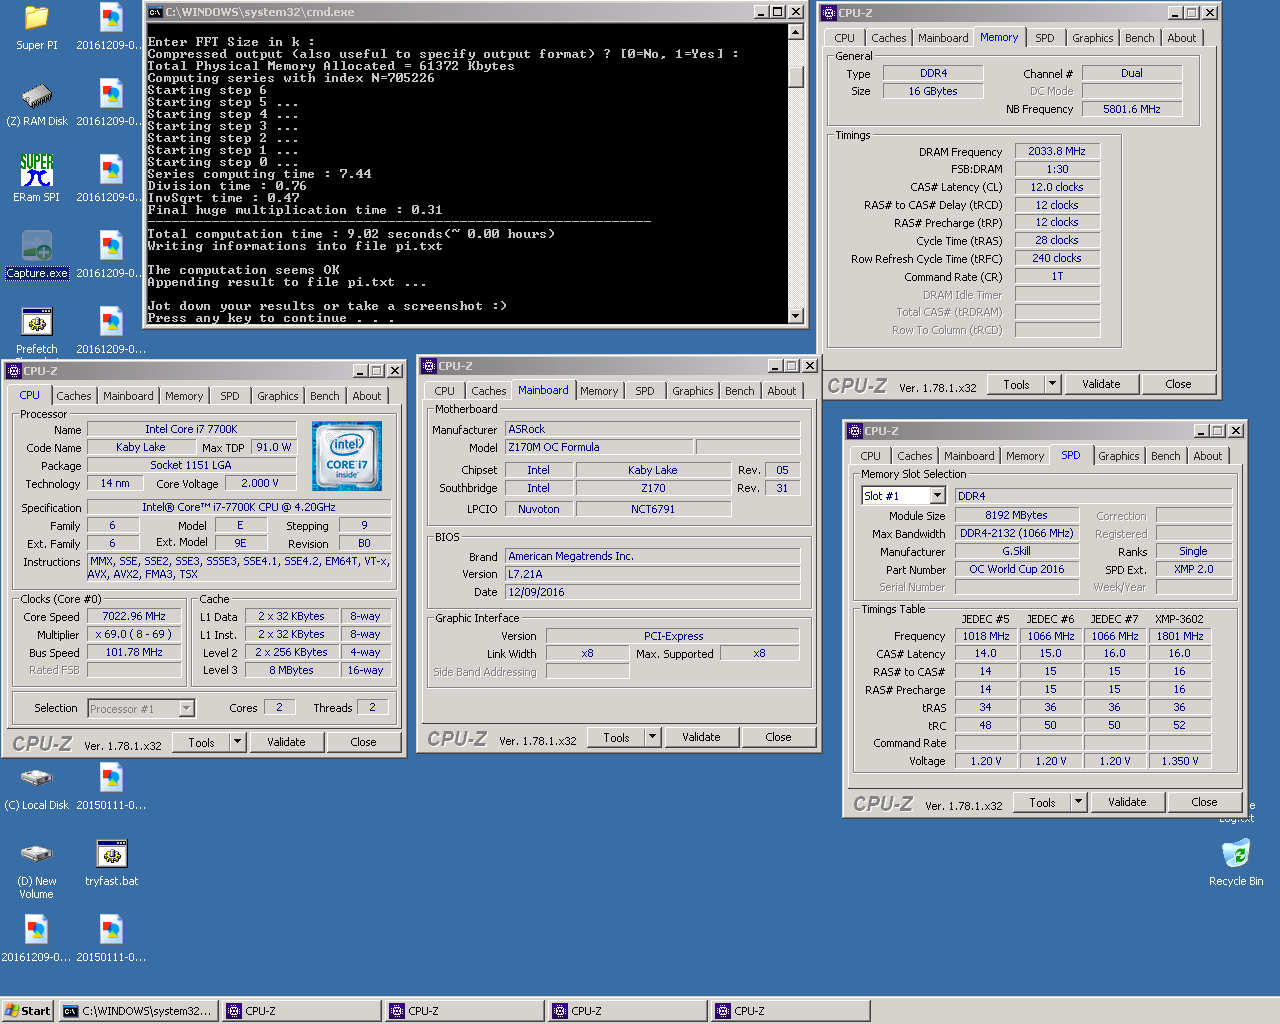Screen dimensions: 1280x1024
Task: Open the Prefetch desktop icon
Action: pyautogui.click(x=37, y=323)
